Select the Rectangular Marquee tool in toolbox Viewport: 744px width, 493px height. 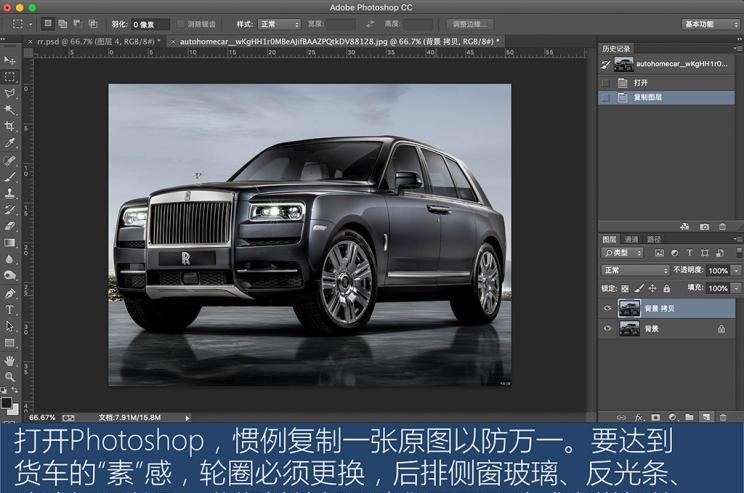(9, 77)
